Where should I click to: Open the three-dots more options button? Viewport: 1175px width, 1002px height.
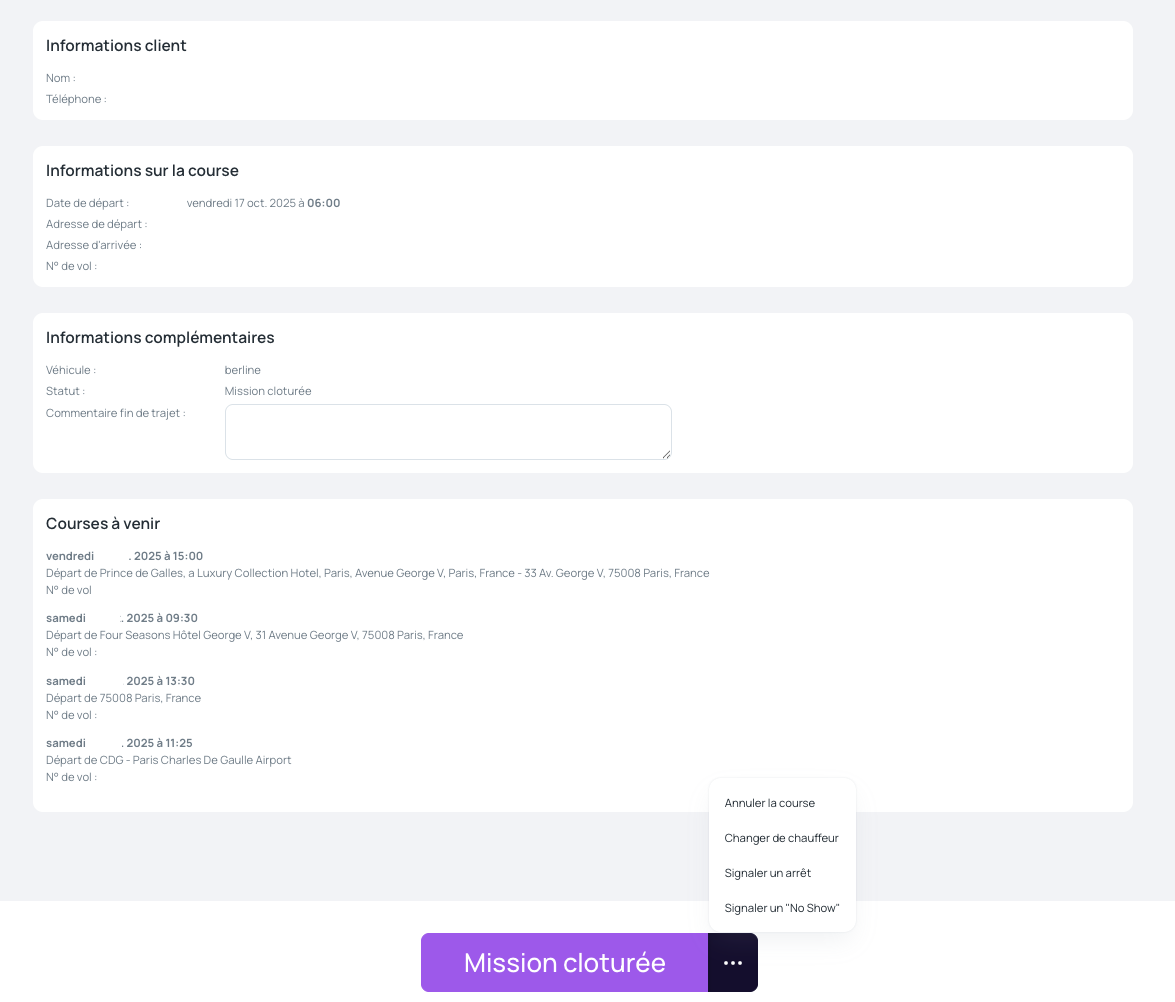pyautogui.click(x=733, y=963)
